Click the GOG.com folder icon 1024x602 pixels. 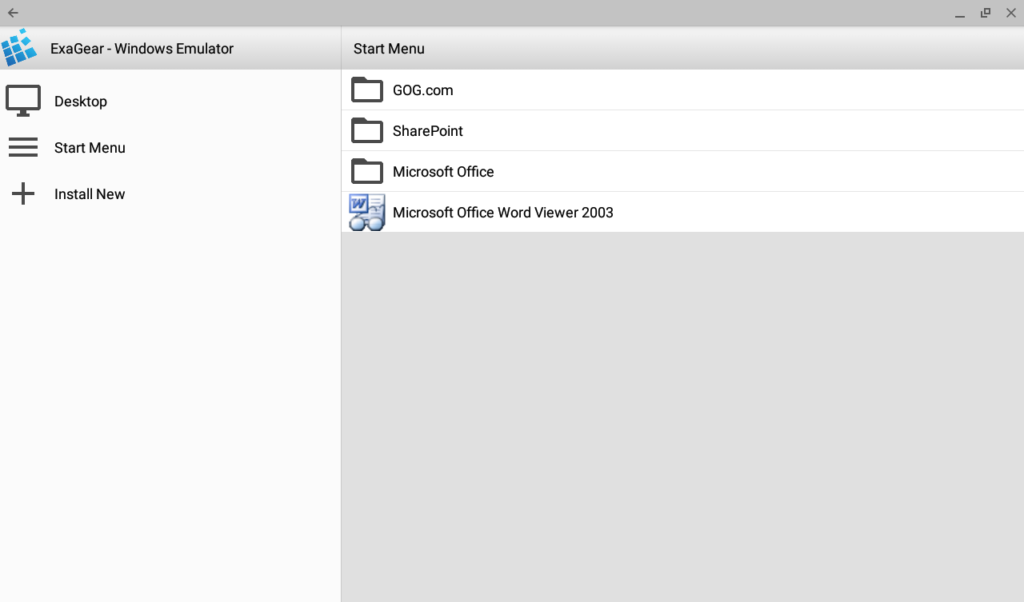pos(367,90)
